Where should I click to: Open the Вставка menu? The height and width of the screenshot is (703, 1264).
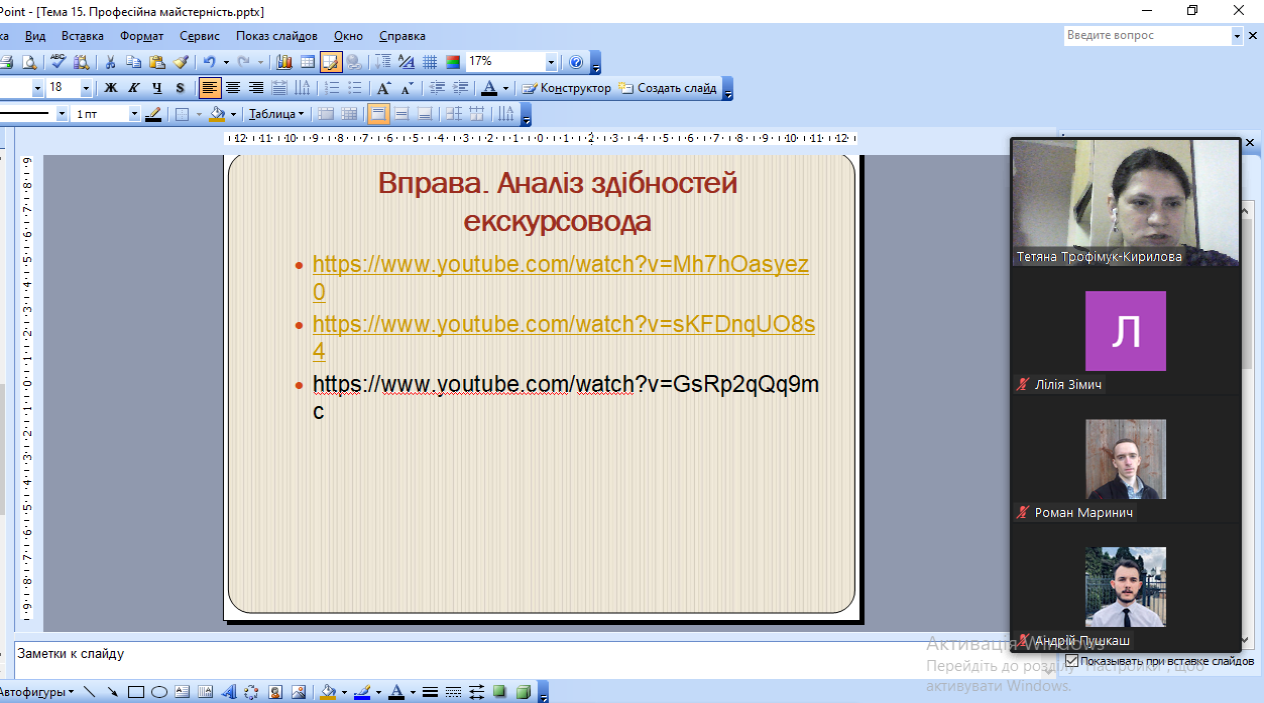click(x=82, y=36)
